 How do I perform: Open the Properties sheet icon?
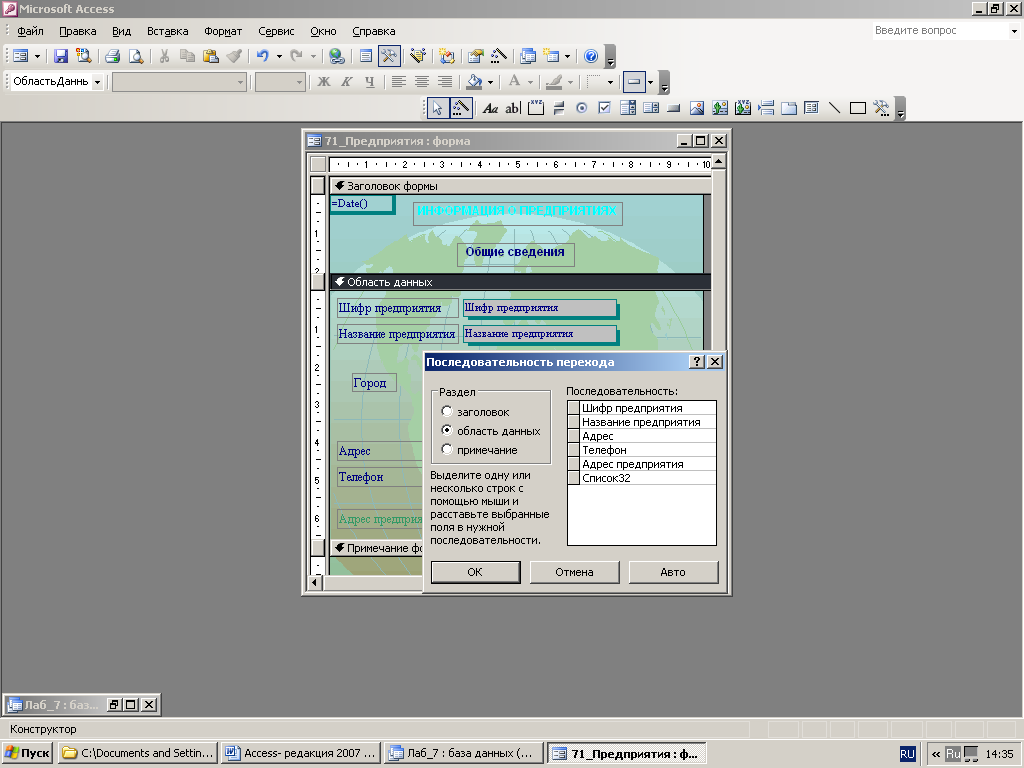coord(475,56)
